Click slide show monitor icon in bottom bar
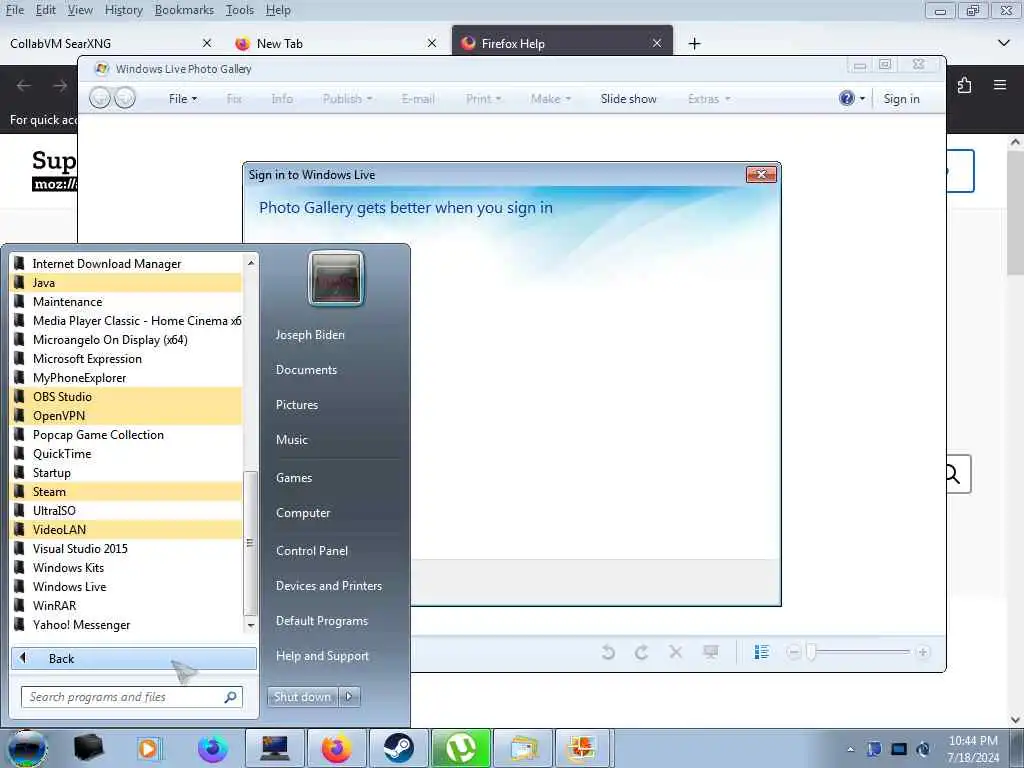 [x=711, y=651]
